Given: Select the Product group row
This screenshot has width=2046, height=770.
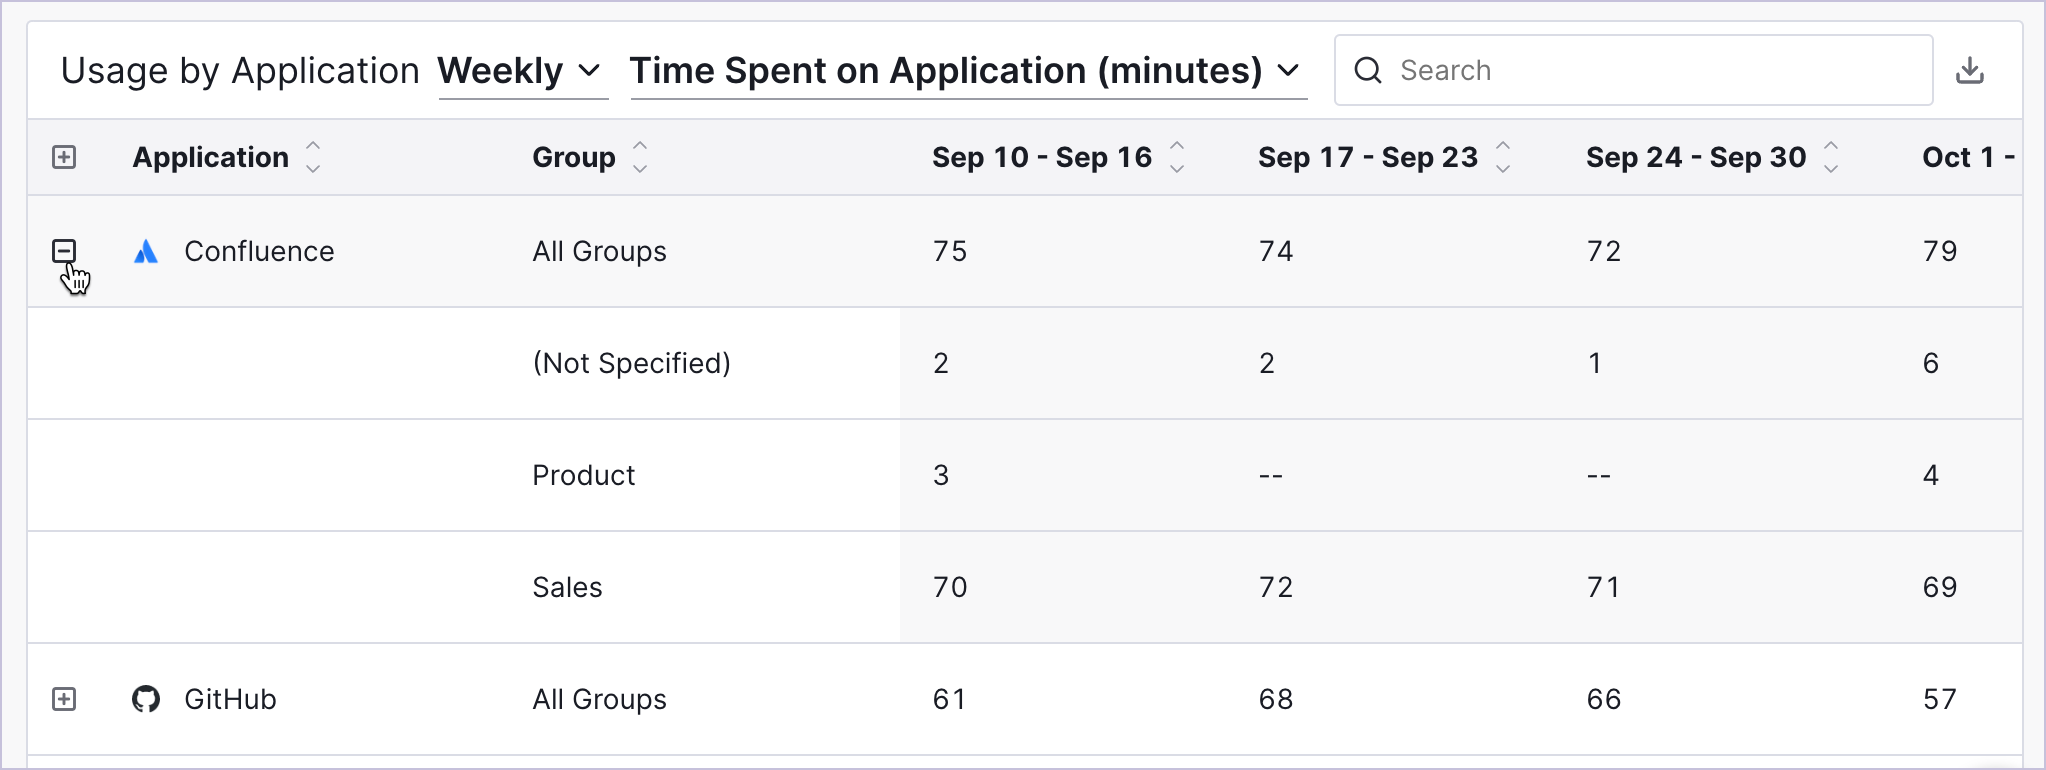Looking at the screenshot, I should (x=1025, y=475).
